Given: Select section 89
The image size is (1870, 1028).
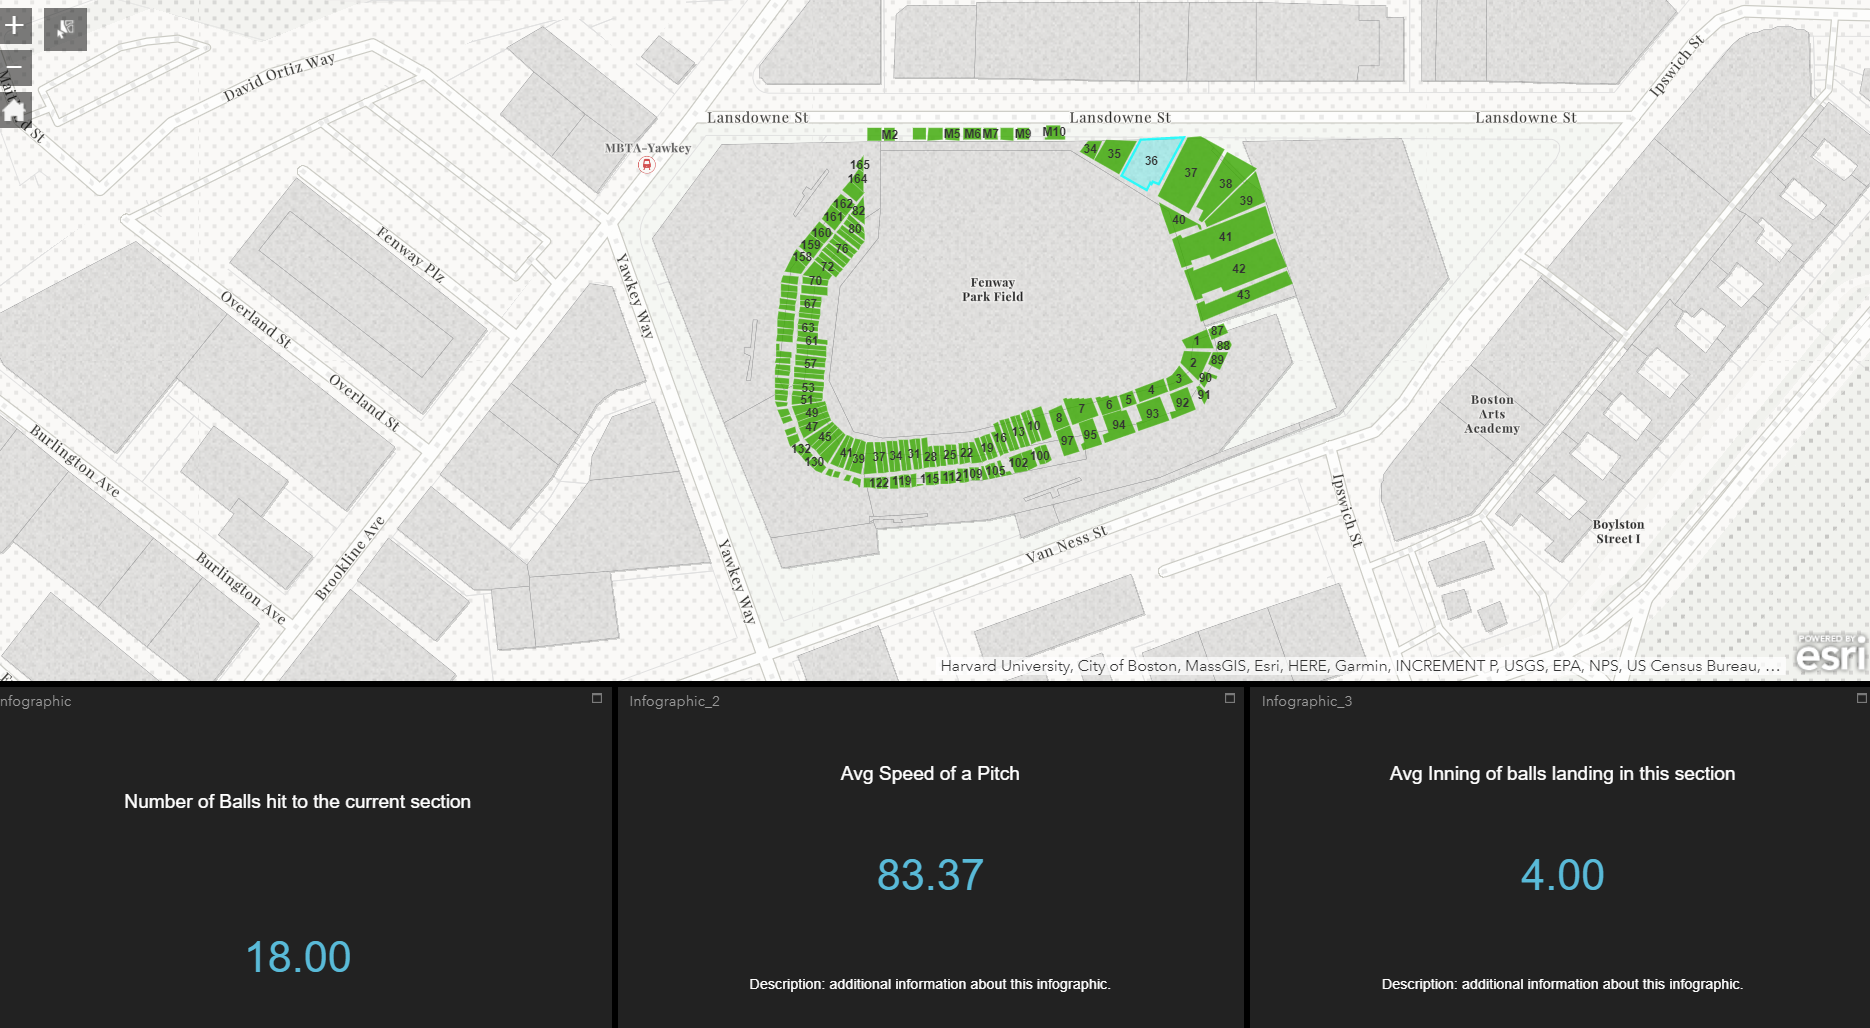Looking at the screenshot, I should click(x=1217, y=360).
